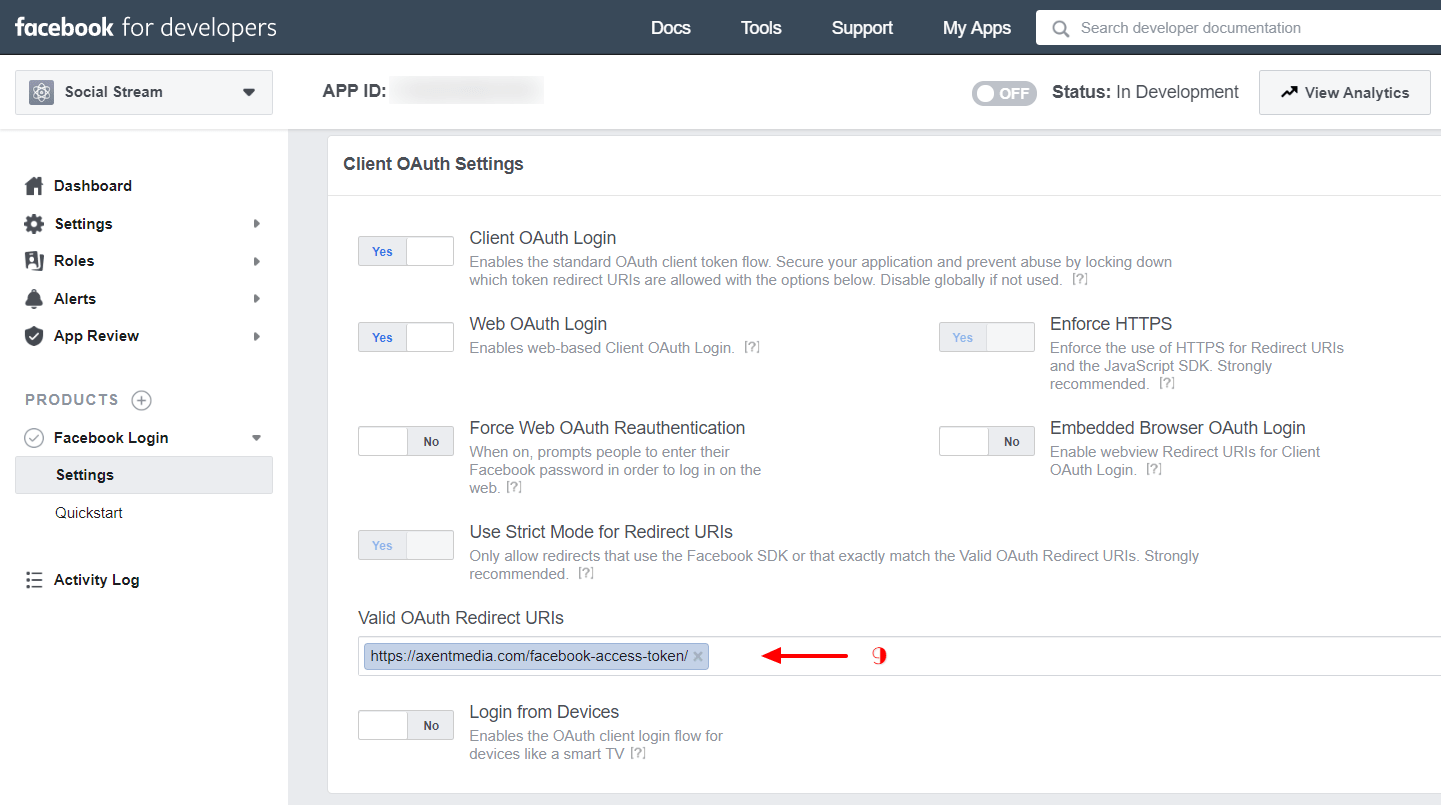The height and width of the screenshot is (805, 1441).
Task: Click the View Analytics trend arrow icon
Action: 1289,92
